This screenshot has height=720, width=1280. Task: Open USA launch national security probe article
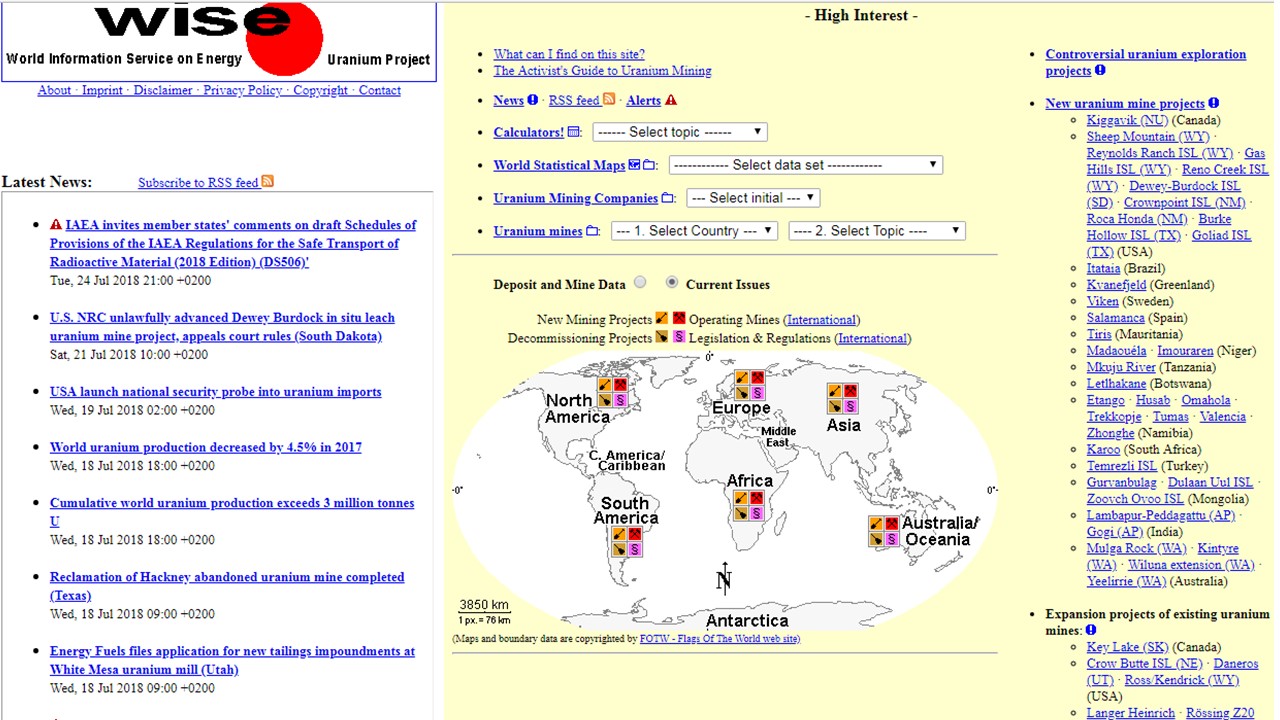215,392
